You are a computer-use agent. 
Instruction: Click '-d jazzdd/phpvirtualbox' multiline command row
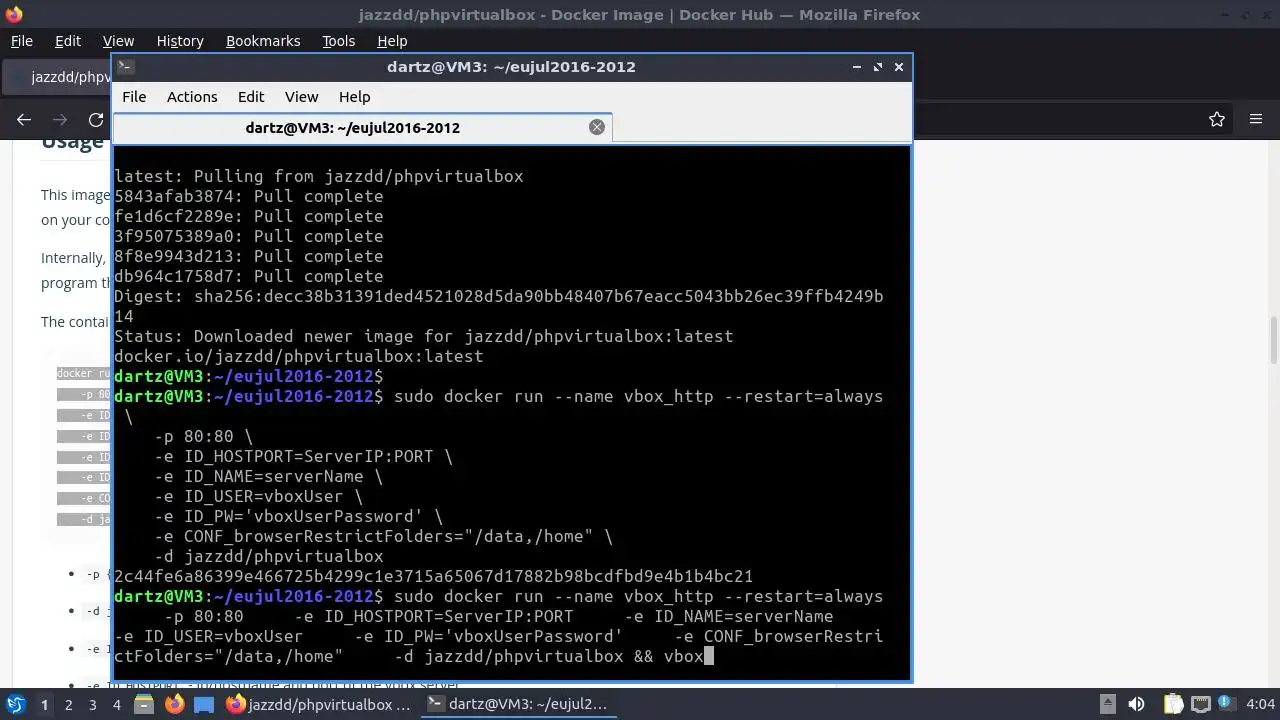269,556
